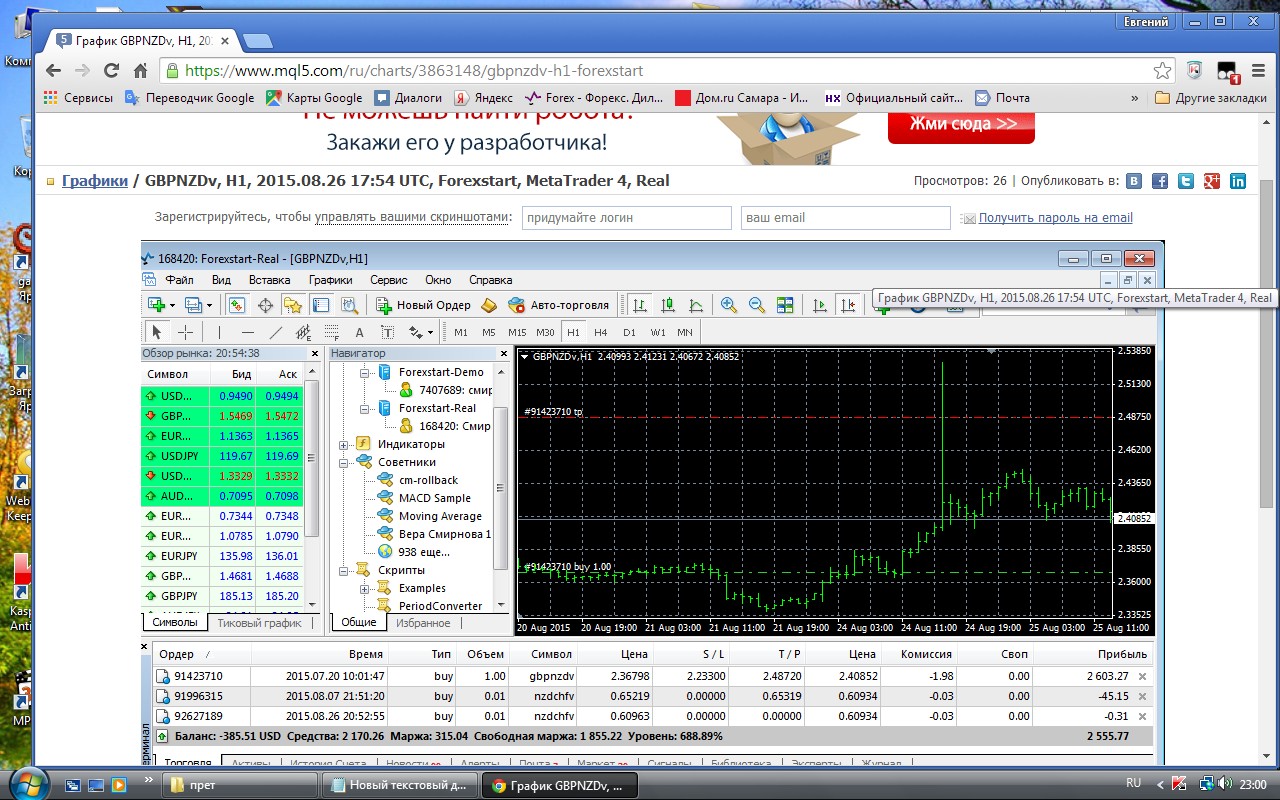Switch to the Тиковый график tab
Image resolution: width=1280 pixels, height=800 pixels.
click(259, 623)
